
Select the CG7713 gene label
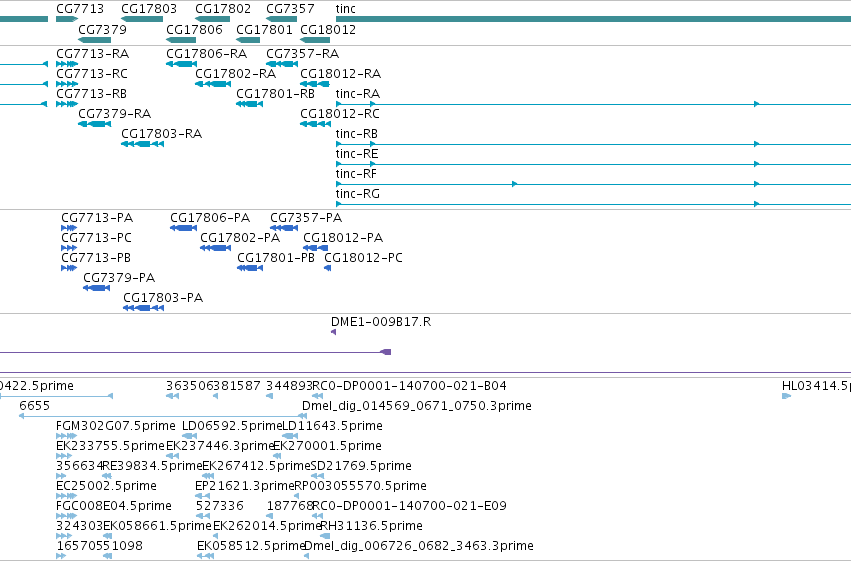(x=80, y=9)
